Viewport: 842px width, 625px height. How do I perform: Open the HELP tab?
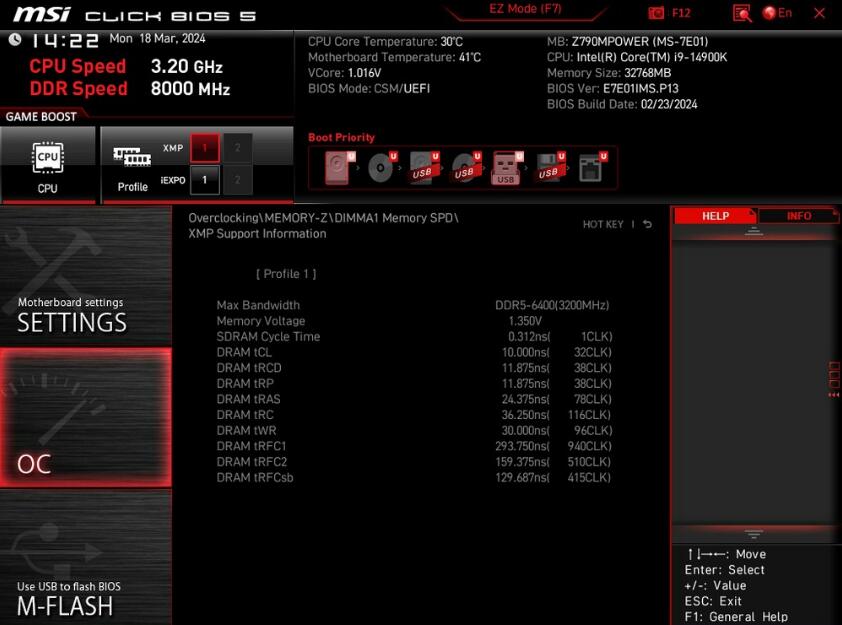[714, 215]
